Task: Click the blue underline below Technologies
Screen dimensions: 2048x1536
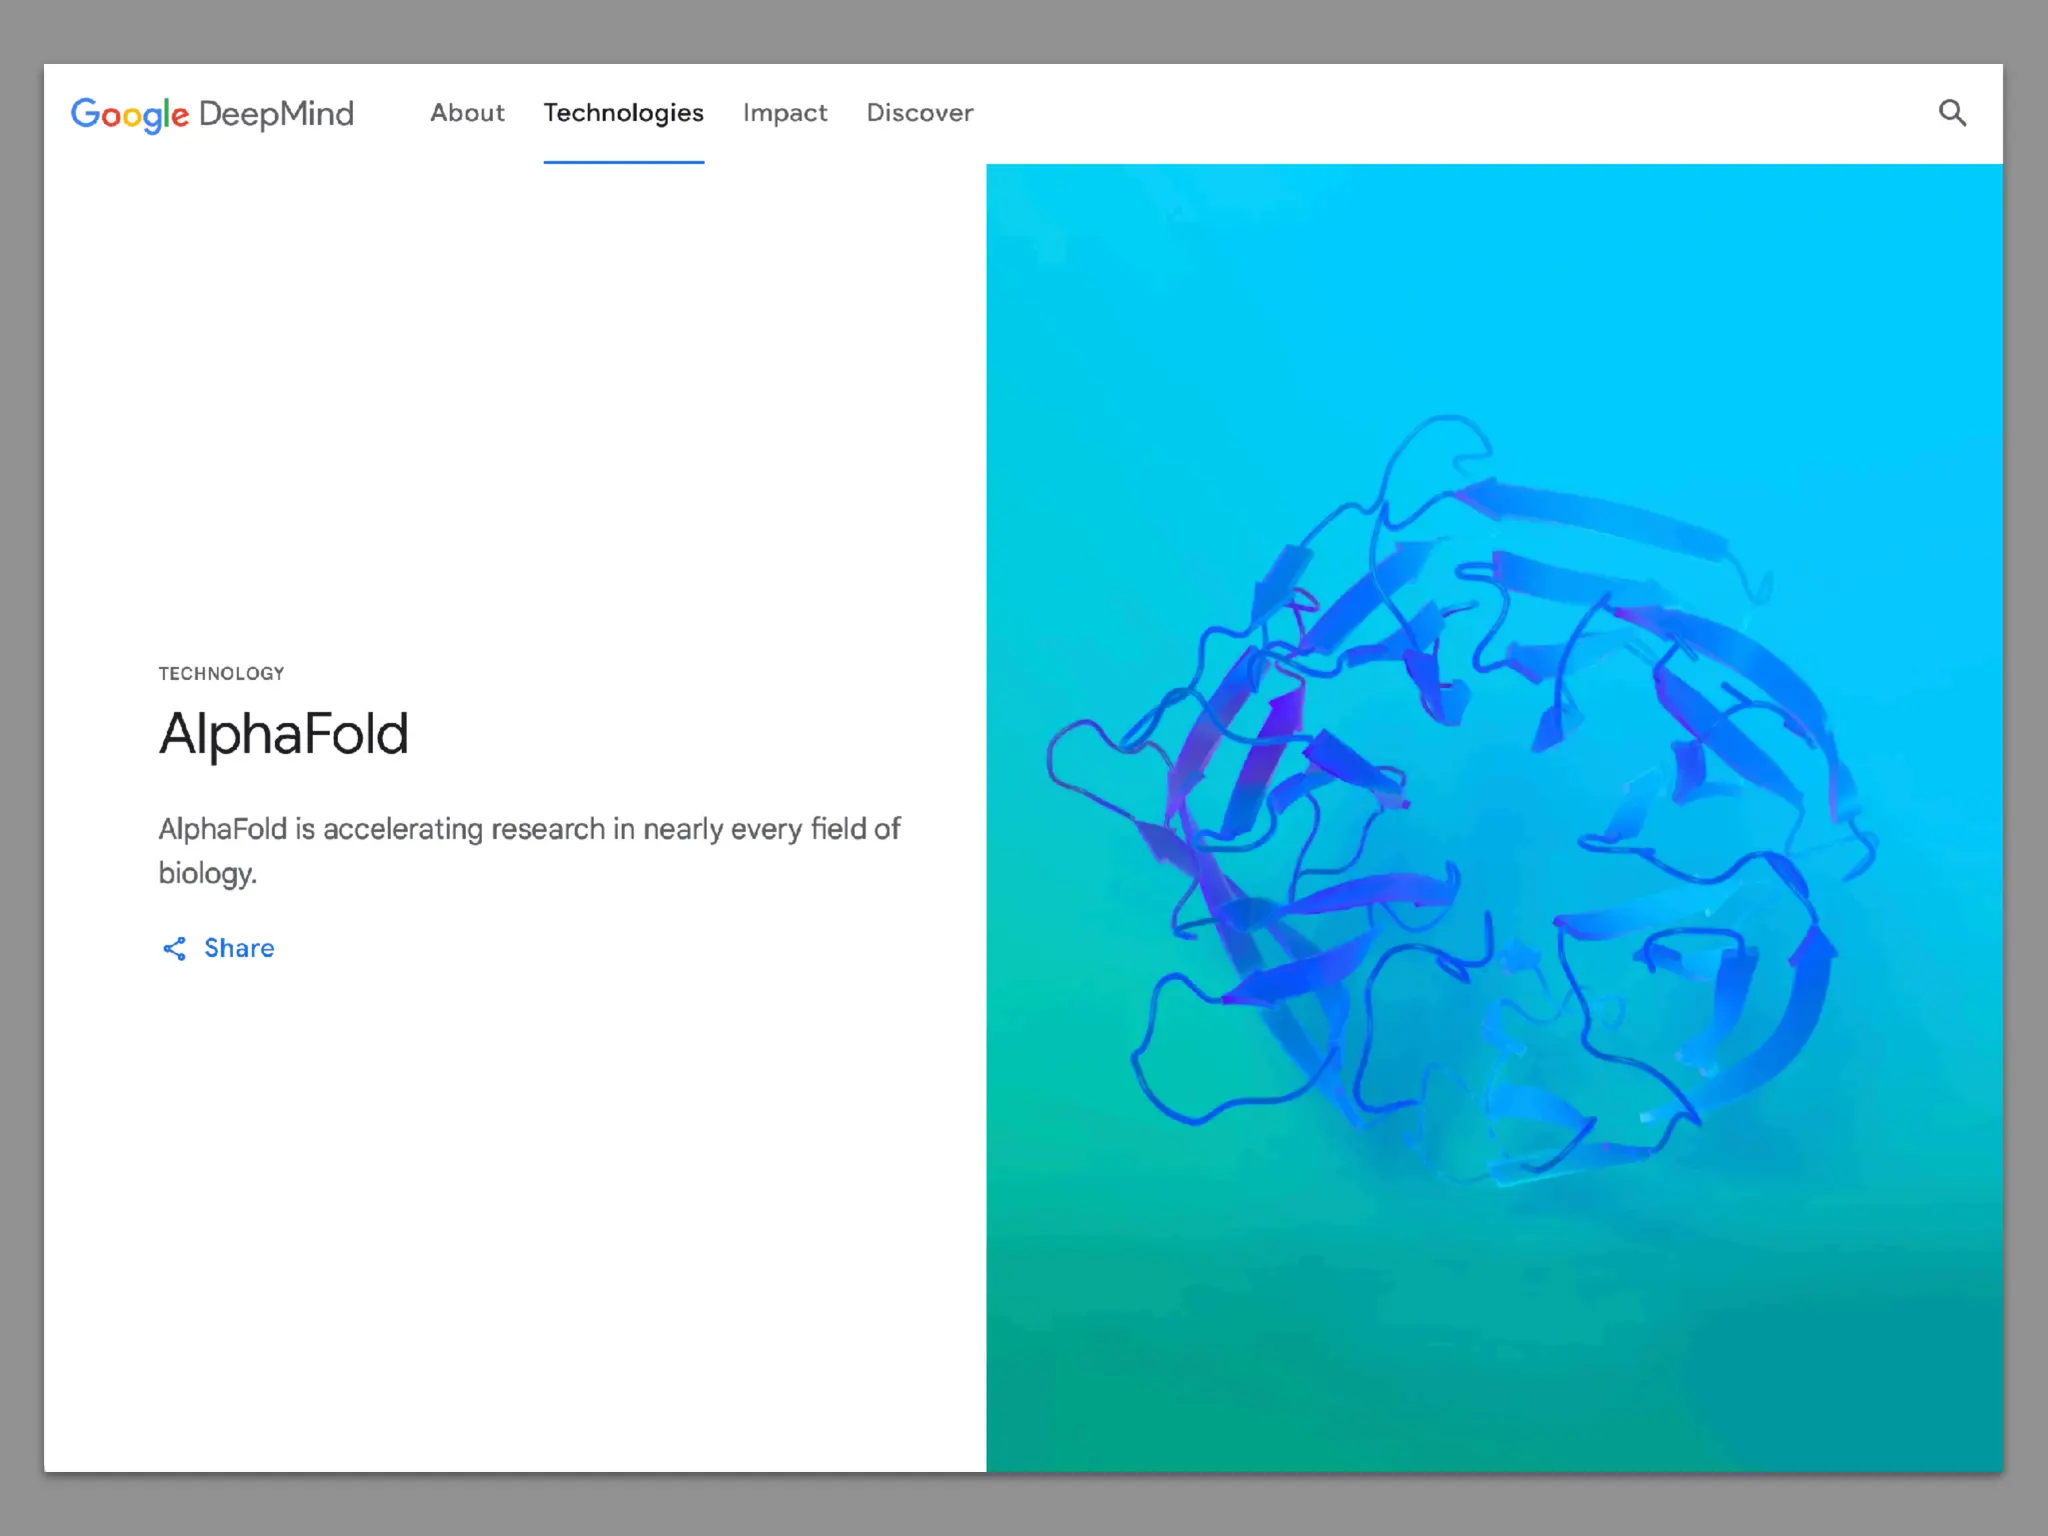Action: pyautogui.click(x=623, y=161)
